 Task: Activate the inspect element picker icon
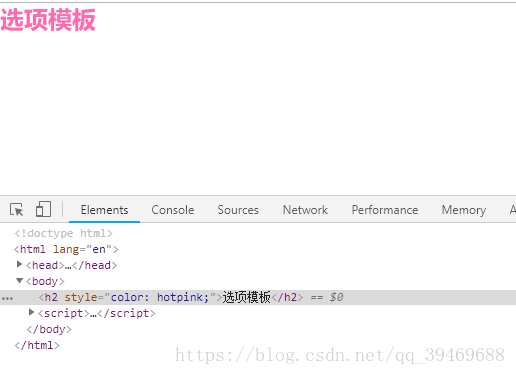(x=16, y=210)
